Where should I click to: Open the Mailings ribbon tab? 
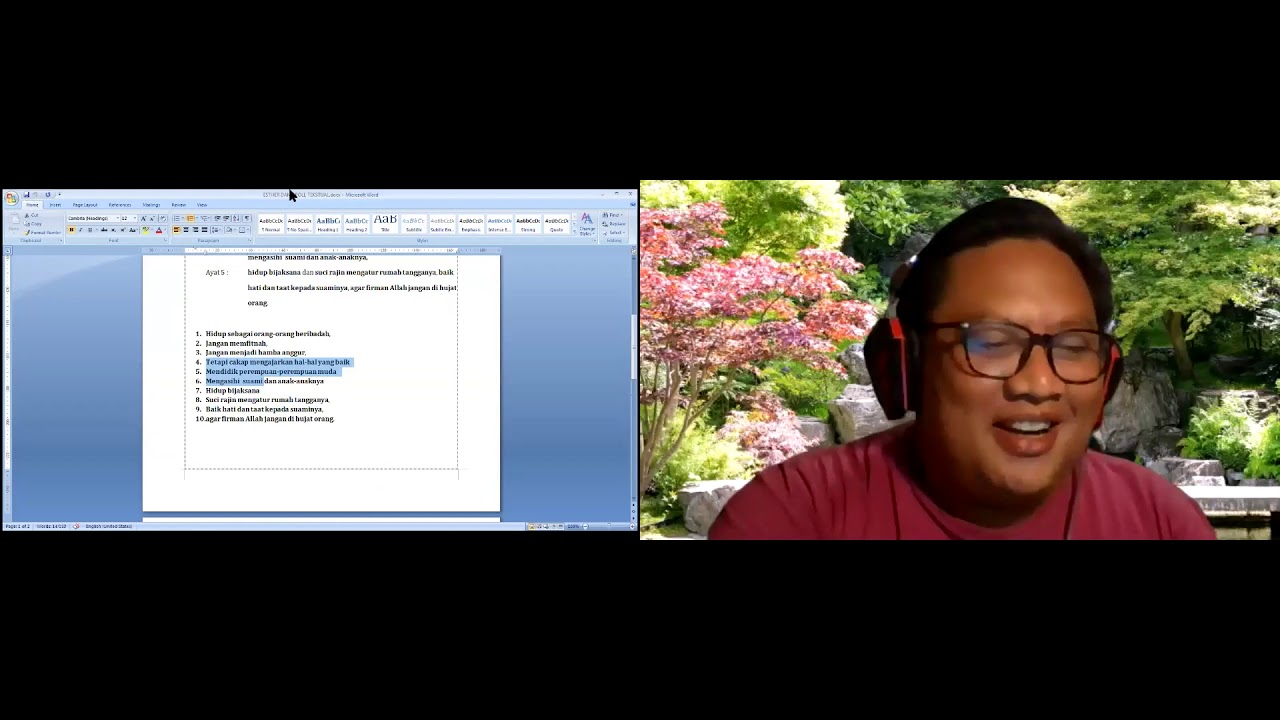(x=151, y=205)
